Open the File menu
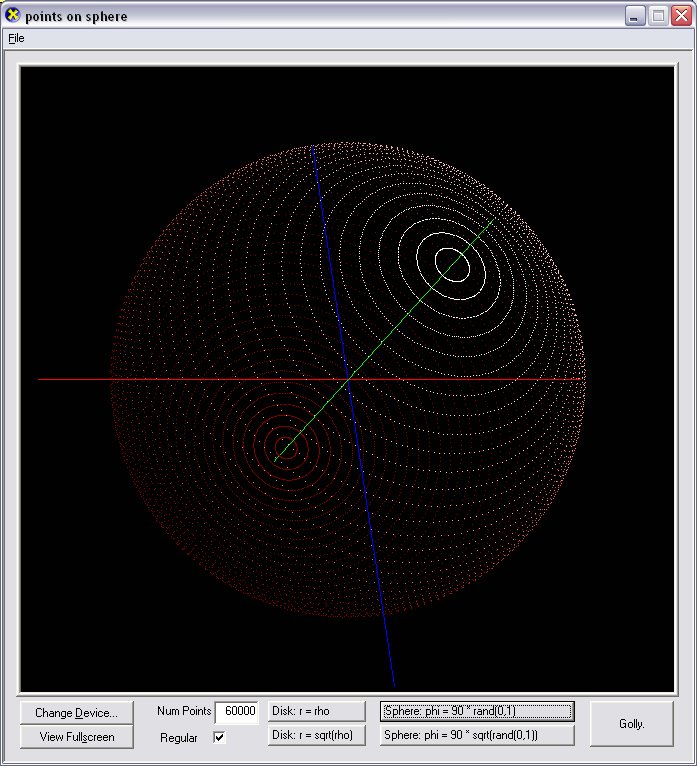Viewport: 697px width, 766px height. pyautogui.click(x=16, y=38)
